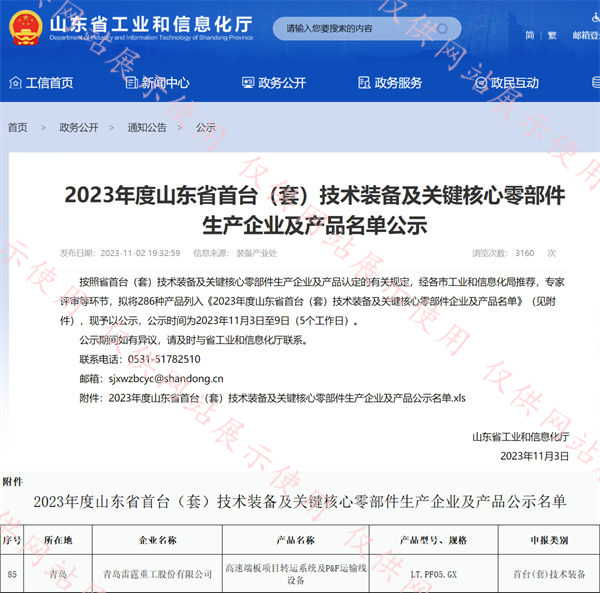Open the 邮箱登录 link
The height and width of the screenshot is (593, 600).
[585, 36]
